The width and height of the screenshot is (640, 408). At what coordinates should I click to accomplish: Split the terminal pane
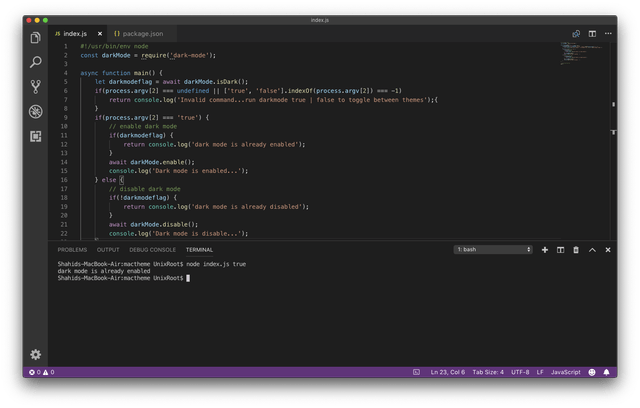pos(561,249)
